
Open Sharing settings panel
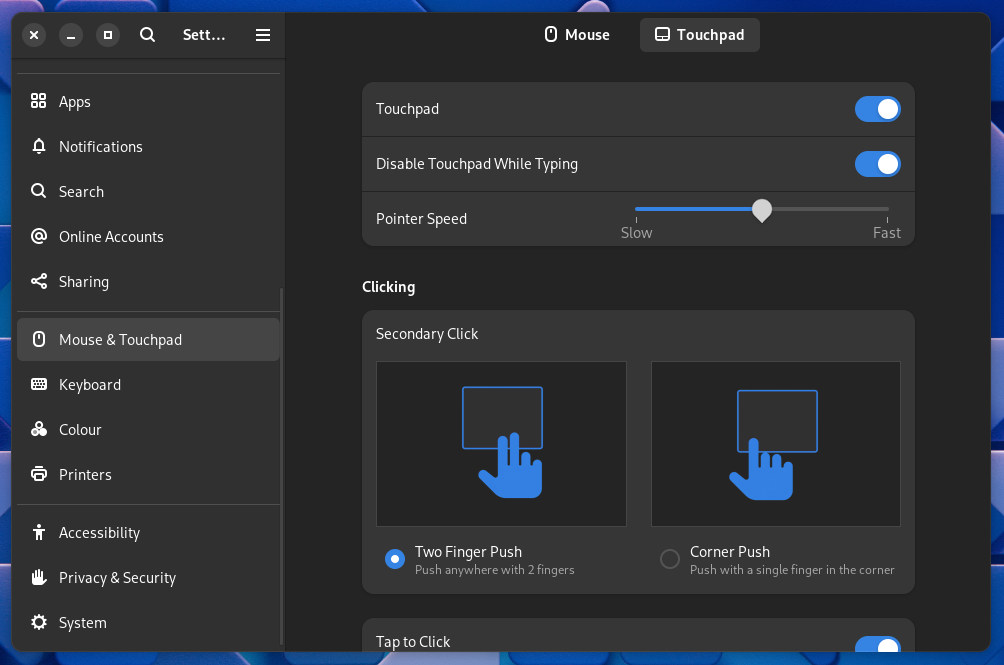(x=149, y=282)
